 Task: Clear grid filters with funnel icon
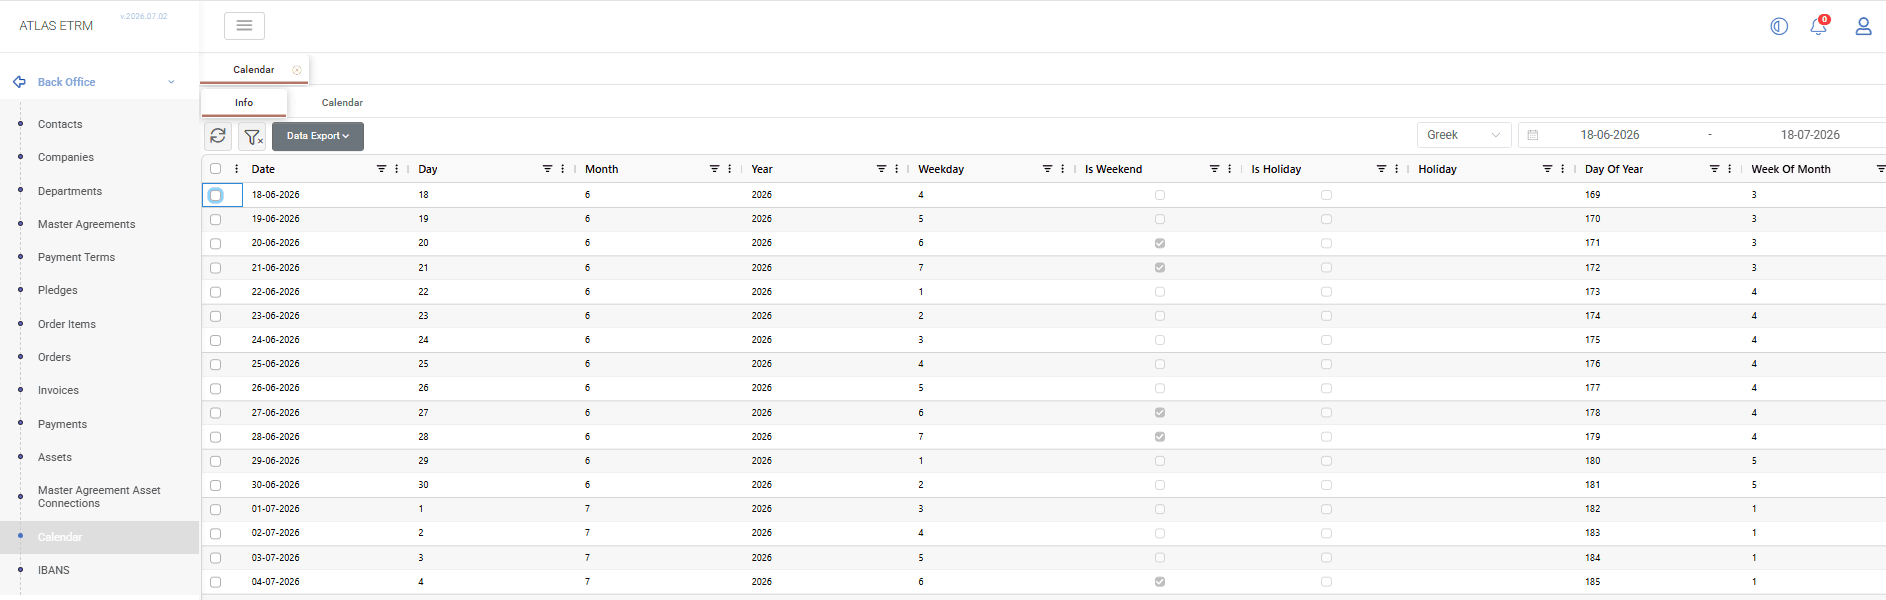pyautogui.click(x=253, y=136)
